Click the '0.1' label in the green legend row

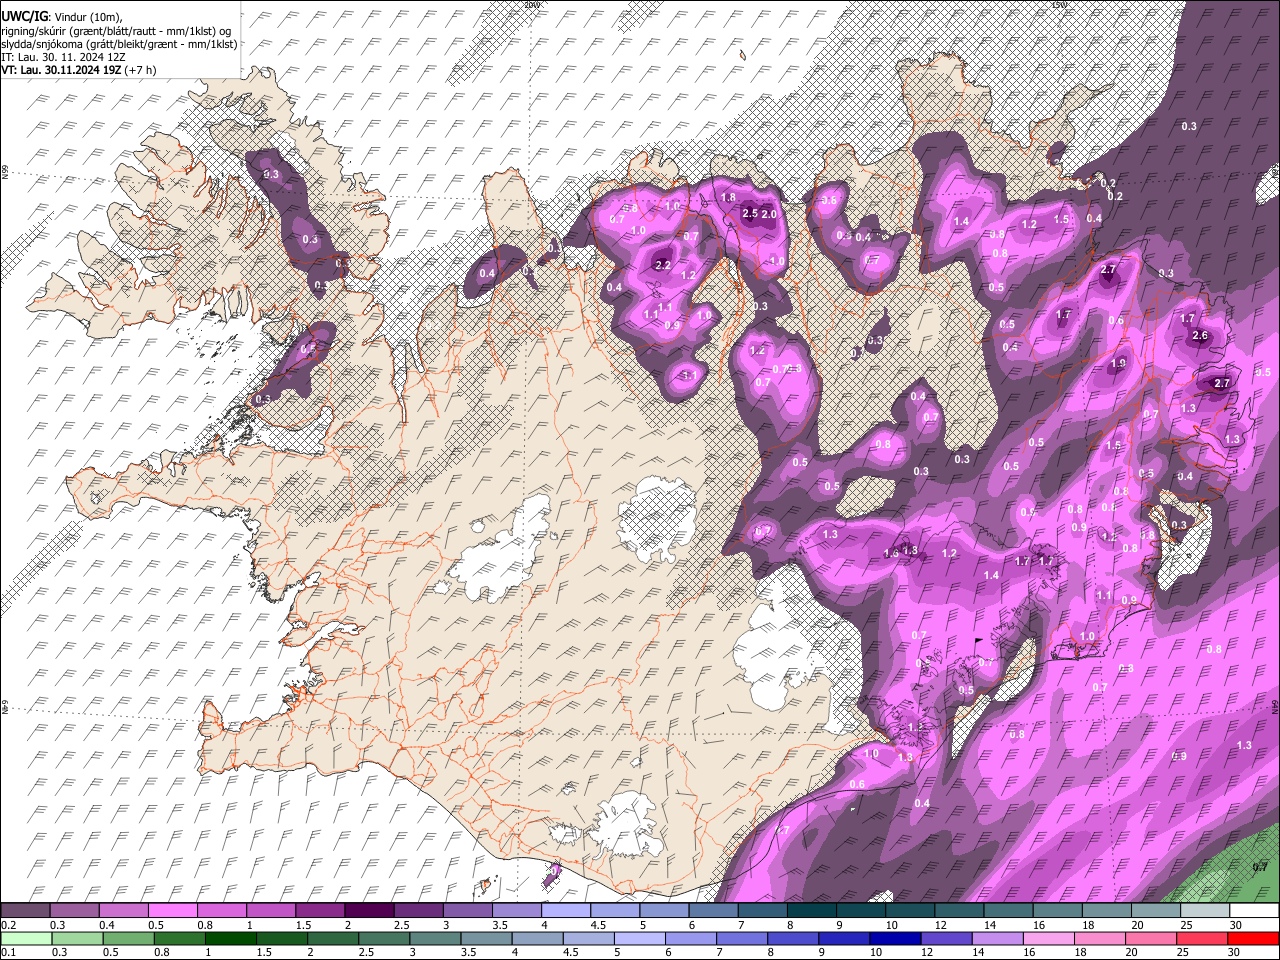click(8, 952)
